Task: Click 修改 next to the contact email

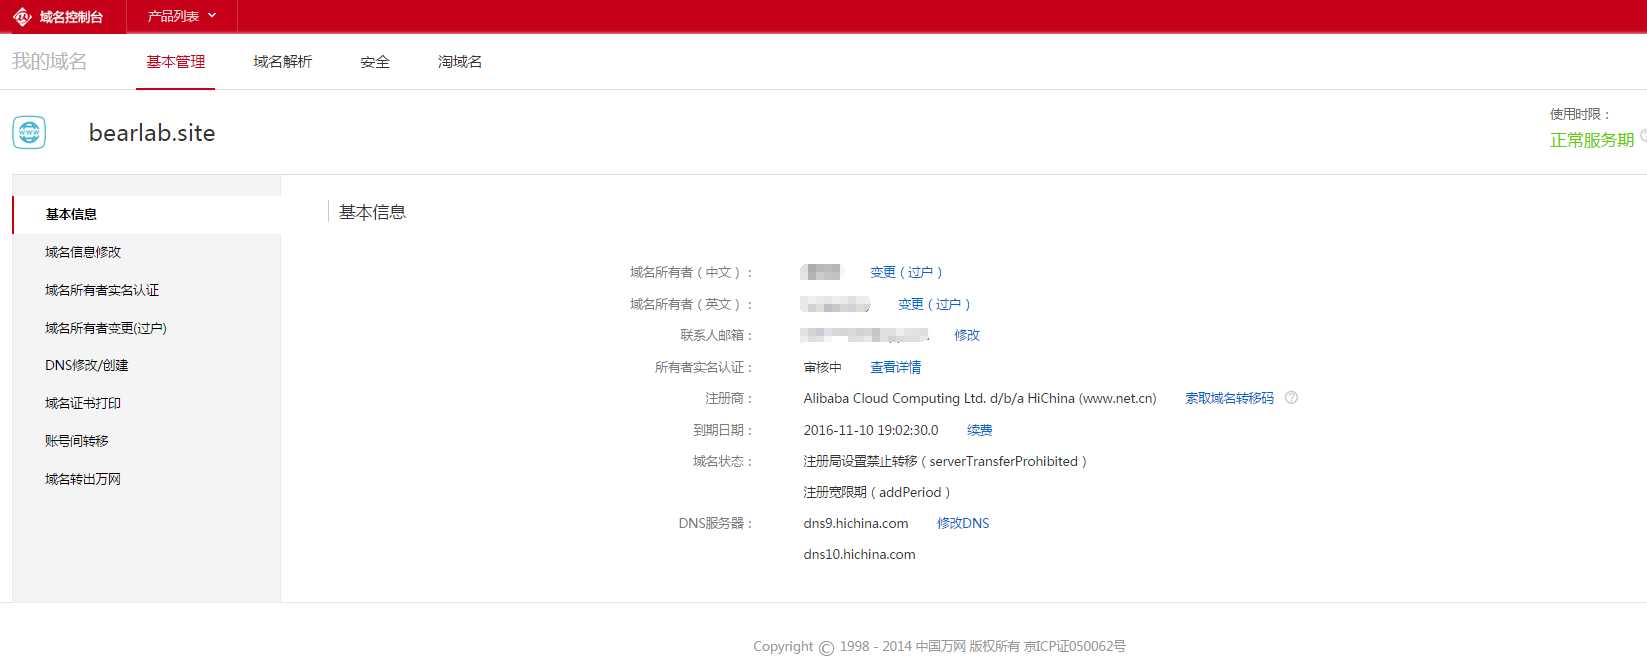Action: [967, 335]
